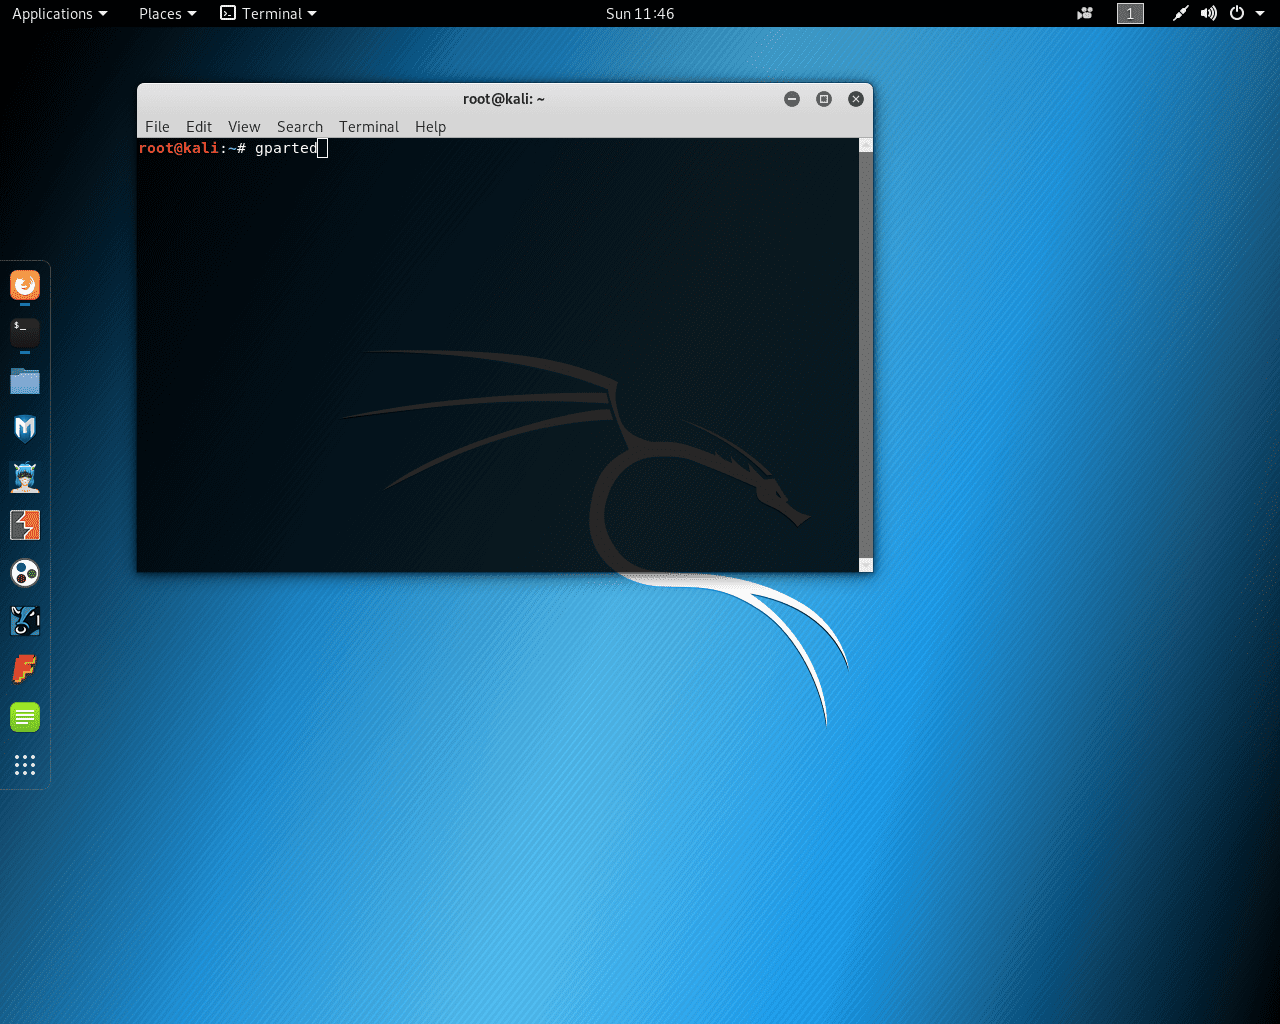This screenshot has width=1280, height=1024.
Task: Click the clock showing Sun 11:46
Action: pos(640,14)
